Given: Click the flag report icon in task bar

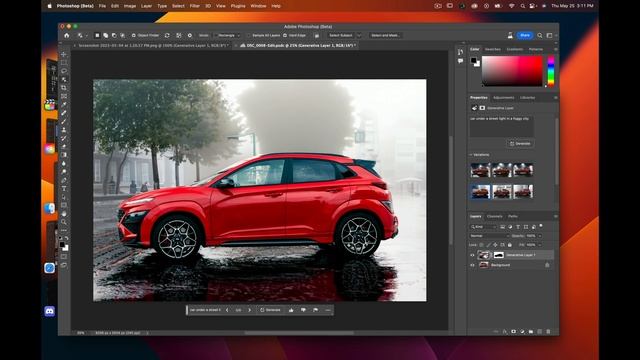Looking at the screenshot, I should pos(316,310).
